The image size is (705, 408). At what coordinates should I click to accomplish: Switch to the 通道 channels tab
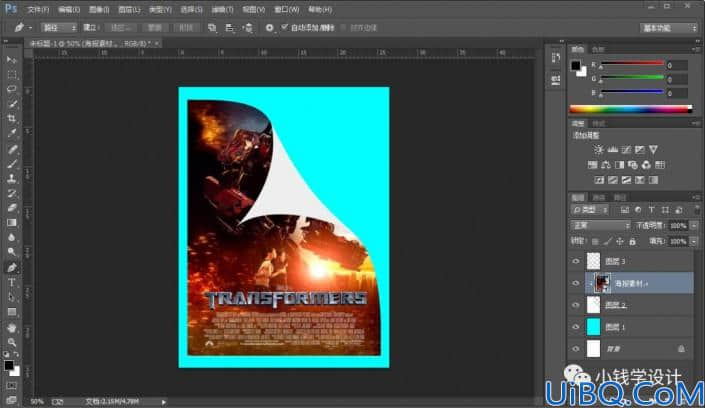pos(599,197)
